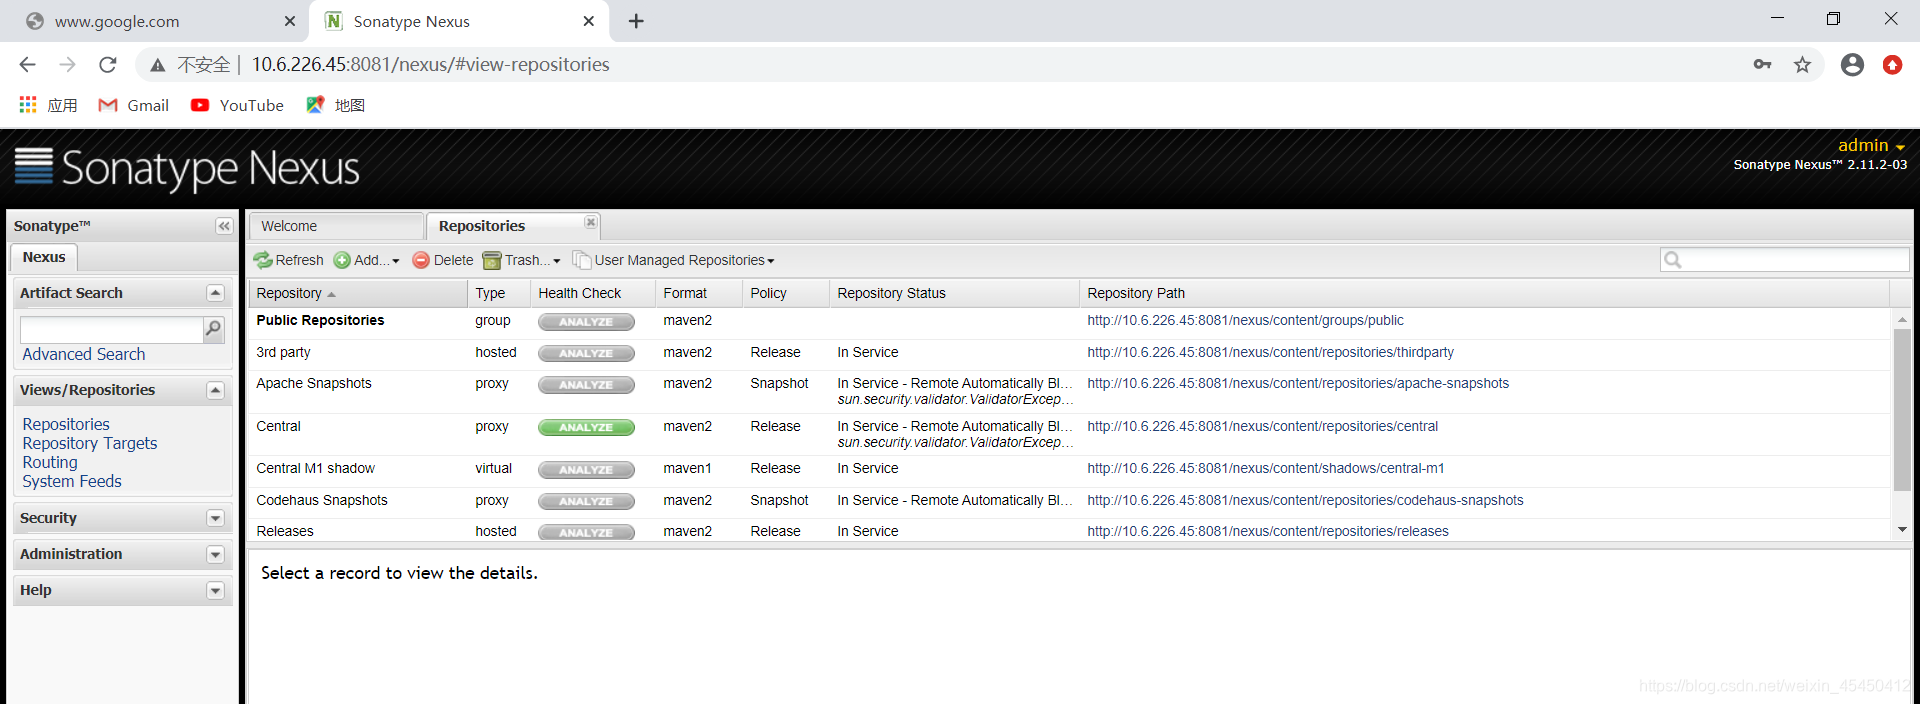Viewport: 1920px width, 704px height.
Task: Click Analyze for Releases repository
Action: pyautogui.click(x=586, y=533)
